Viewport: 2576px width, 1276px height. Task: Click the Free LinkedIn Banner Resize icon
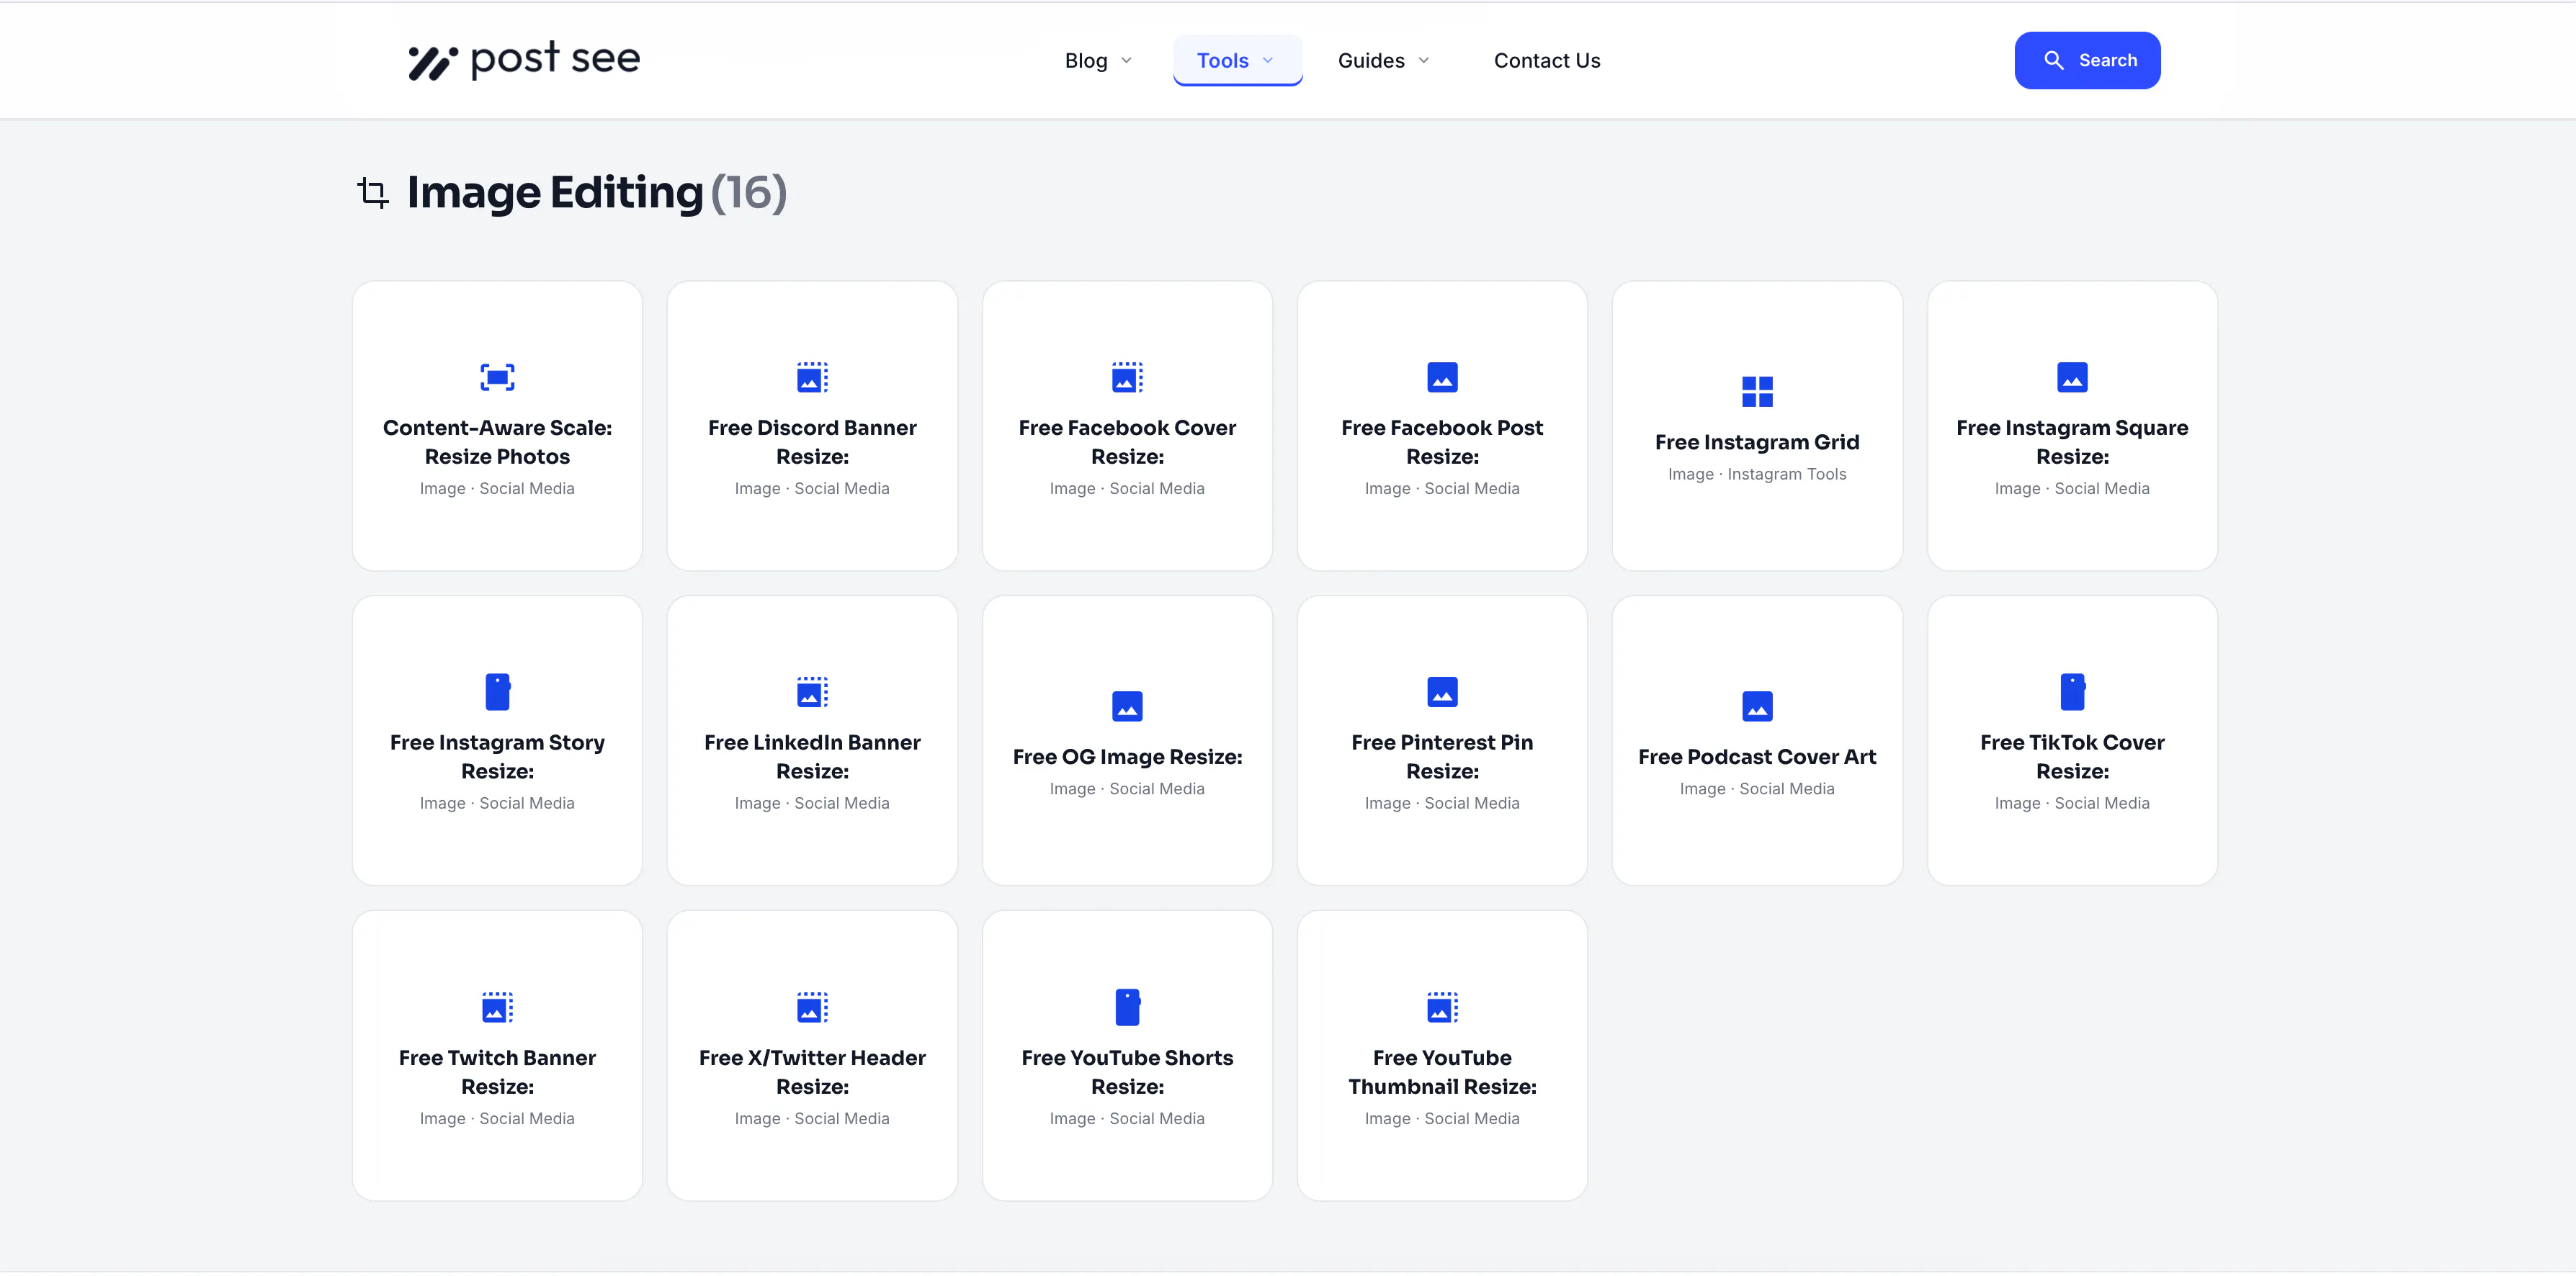tap(812, 692)
